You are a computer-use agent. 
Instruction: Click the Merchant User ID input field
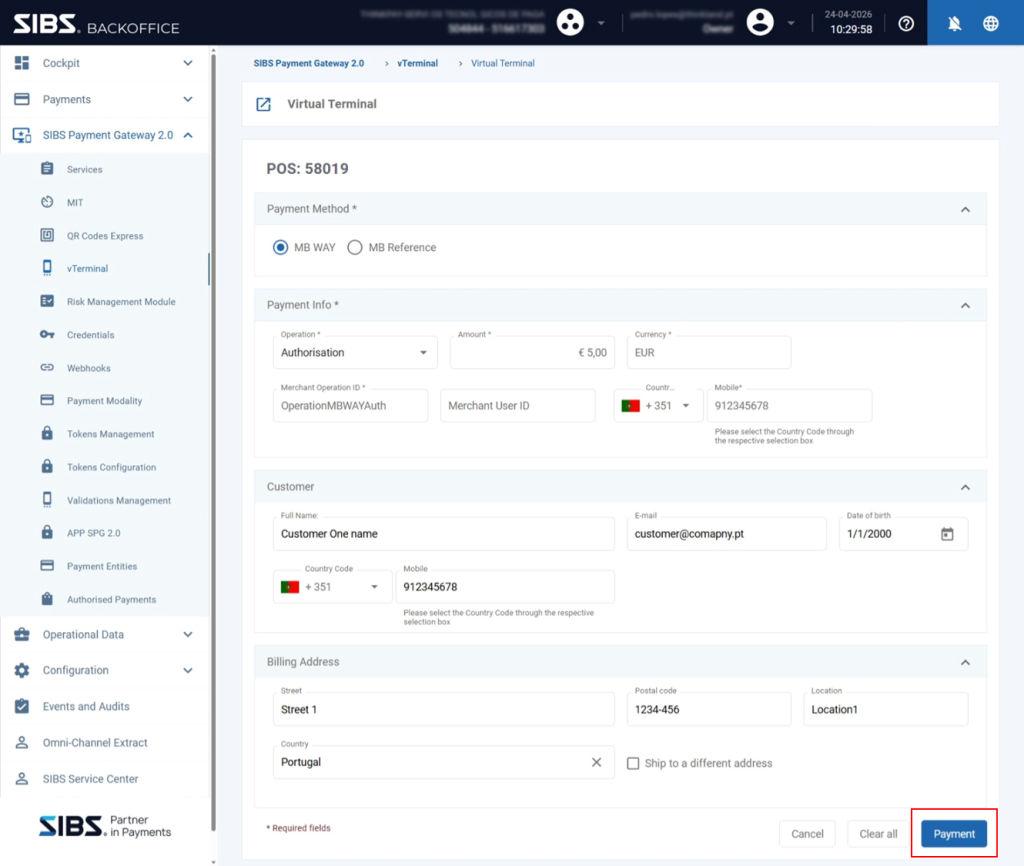[518, 406]
